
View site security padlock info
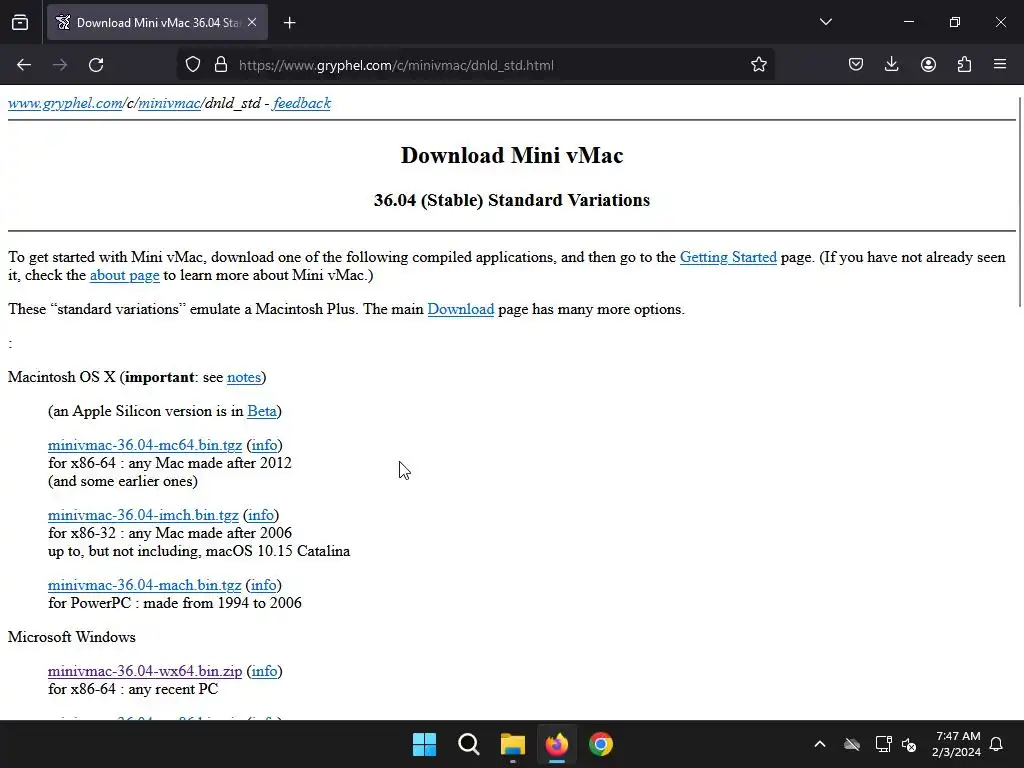(221, 65)
